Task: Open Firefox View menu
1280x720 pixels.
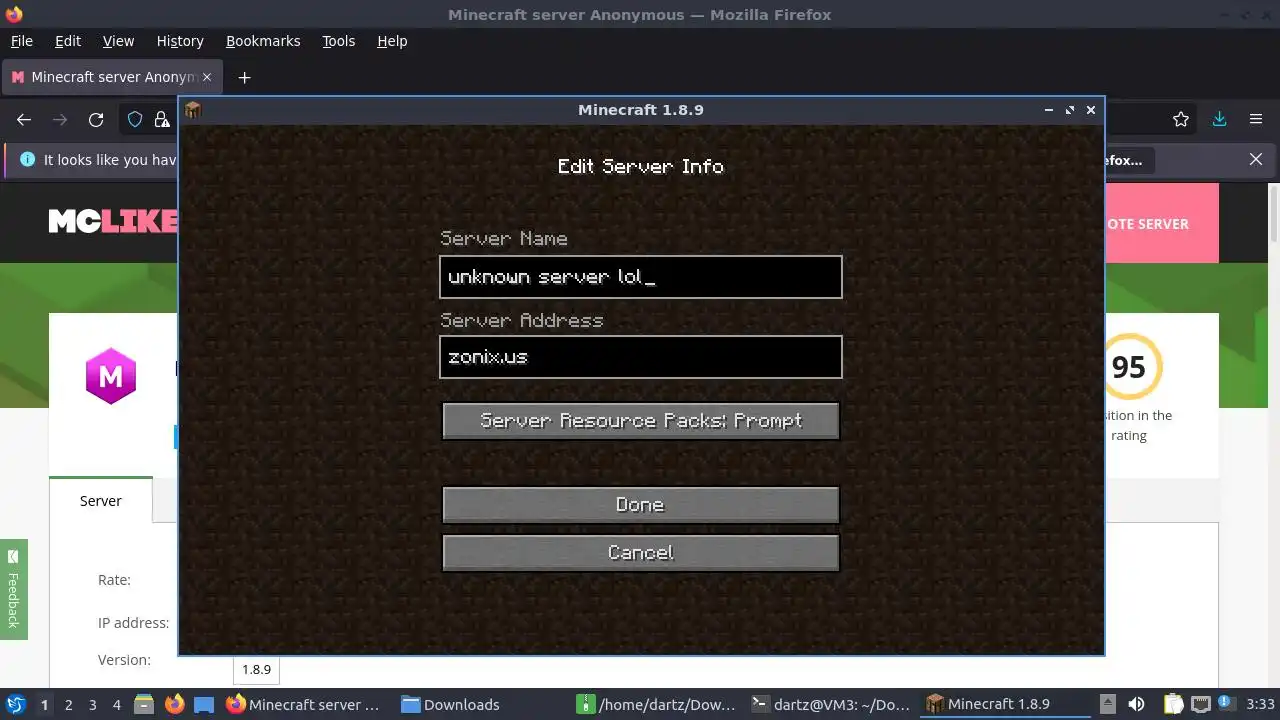Action: (x=118, y=41)
